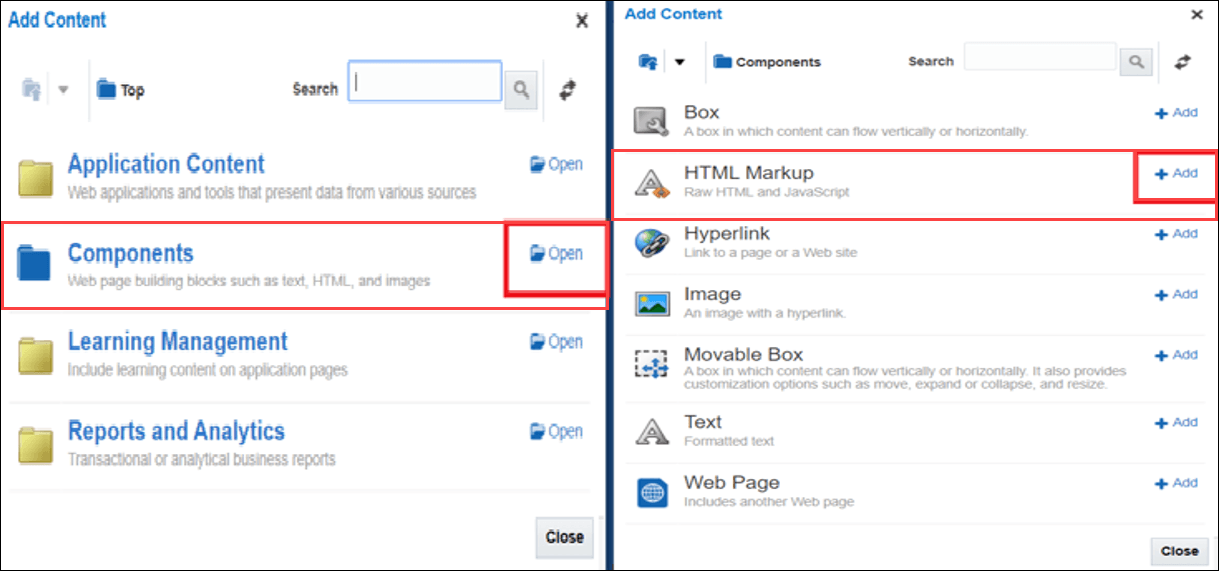
Task: Add the HTML Markup component
Action: 1176,173
